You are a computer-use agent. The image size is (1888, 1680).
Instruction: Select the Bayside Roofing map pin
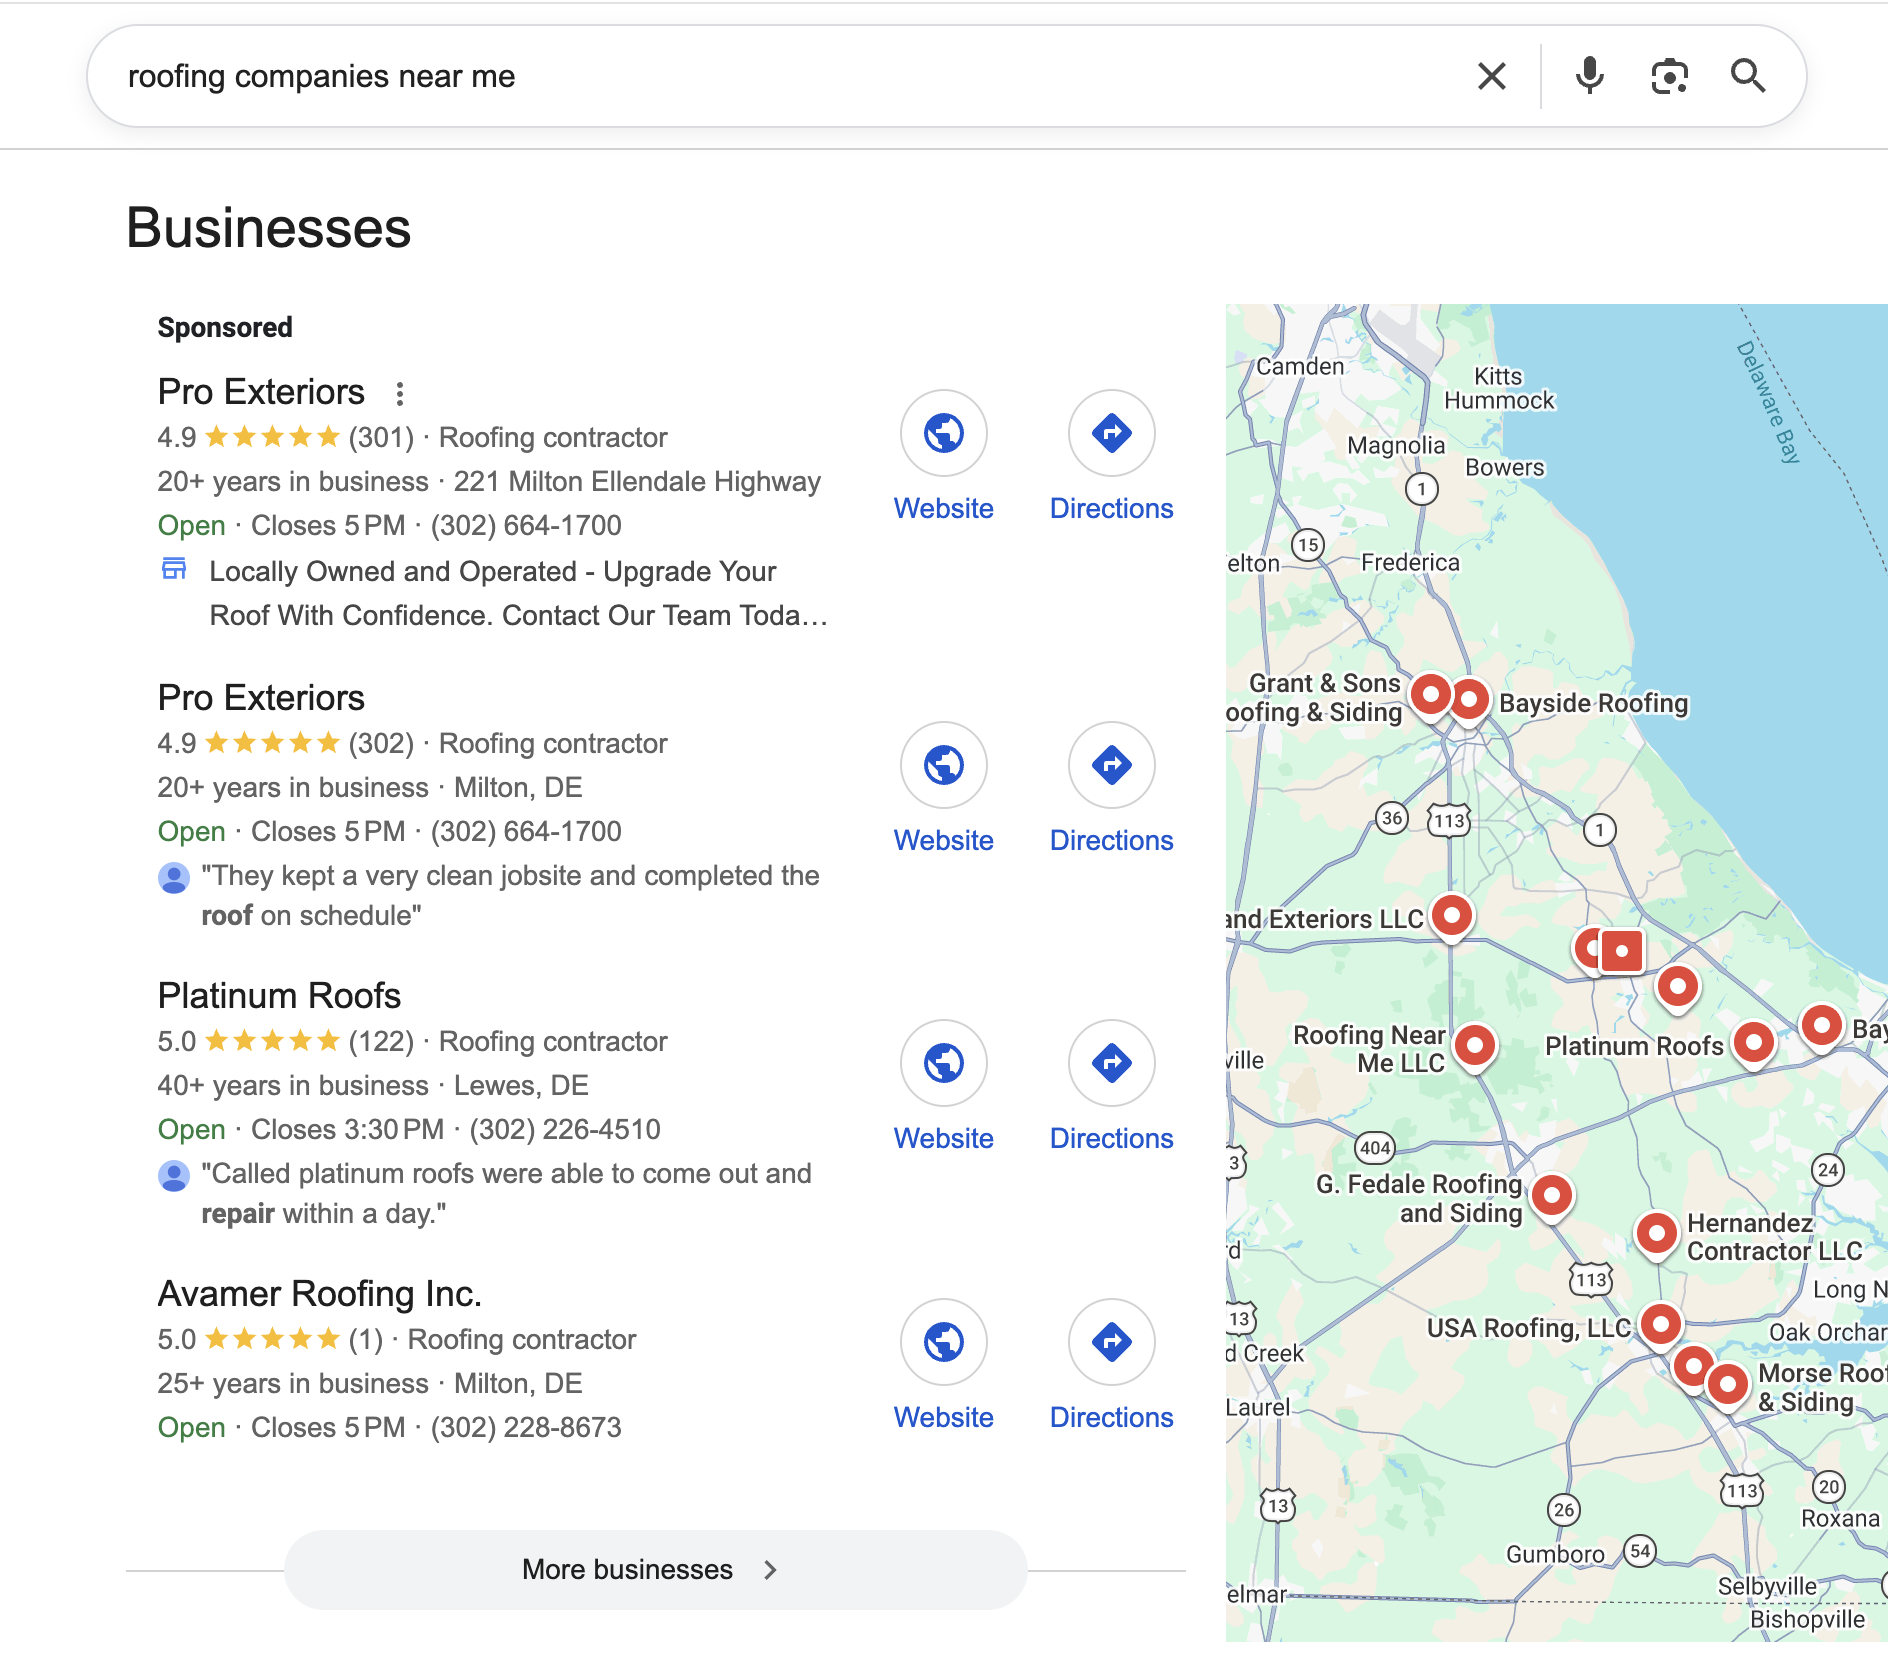1469,698
